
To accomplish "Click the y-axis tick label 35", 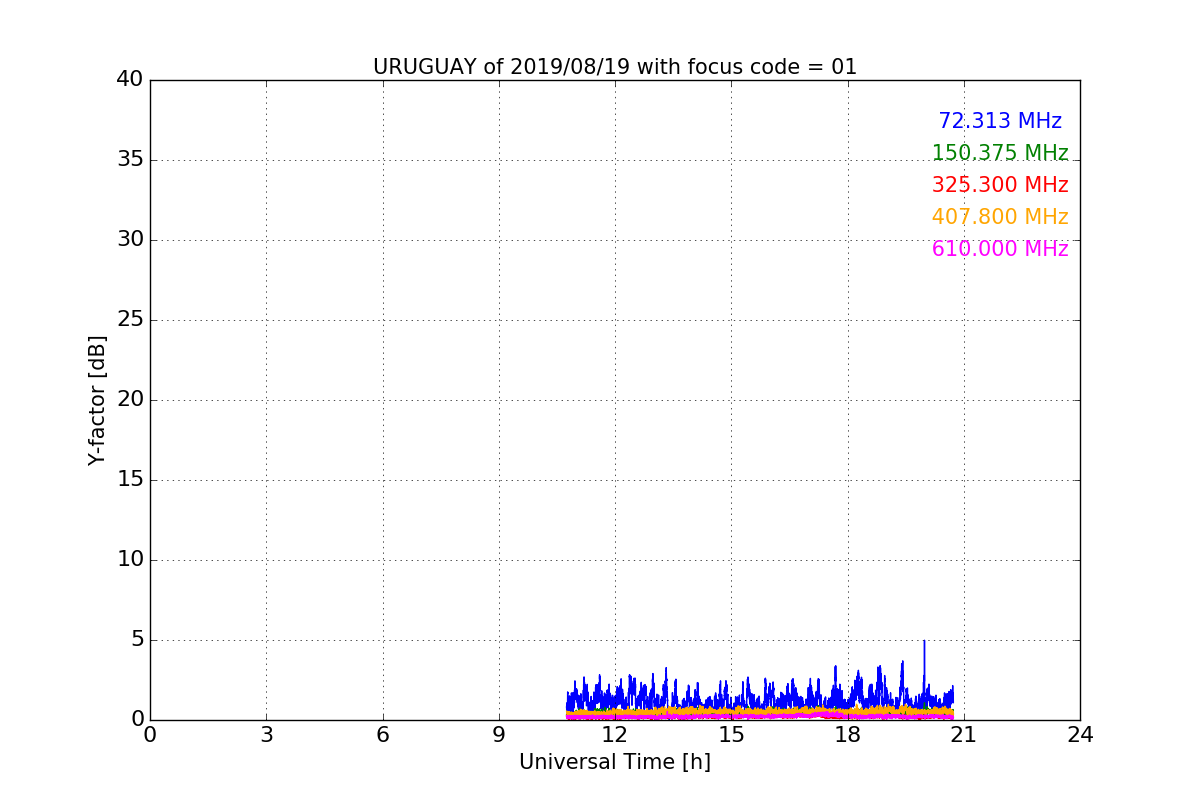I will pos(129,159).
